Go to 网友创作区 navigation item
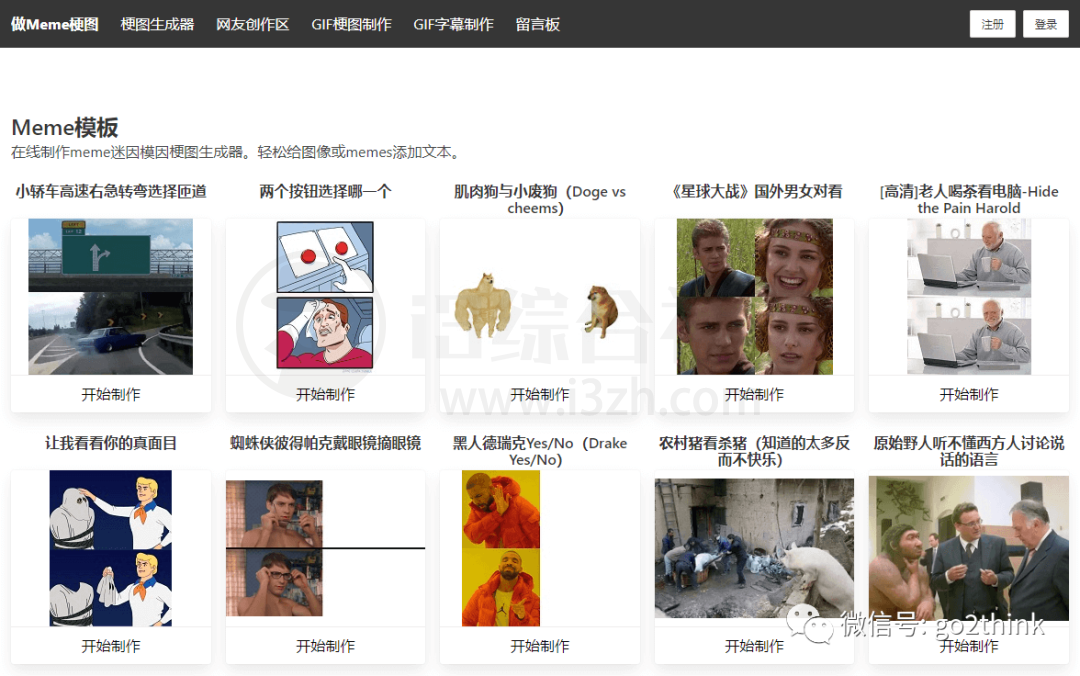Viewport: 1080px width, 676px height. pos(252,24)
